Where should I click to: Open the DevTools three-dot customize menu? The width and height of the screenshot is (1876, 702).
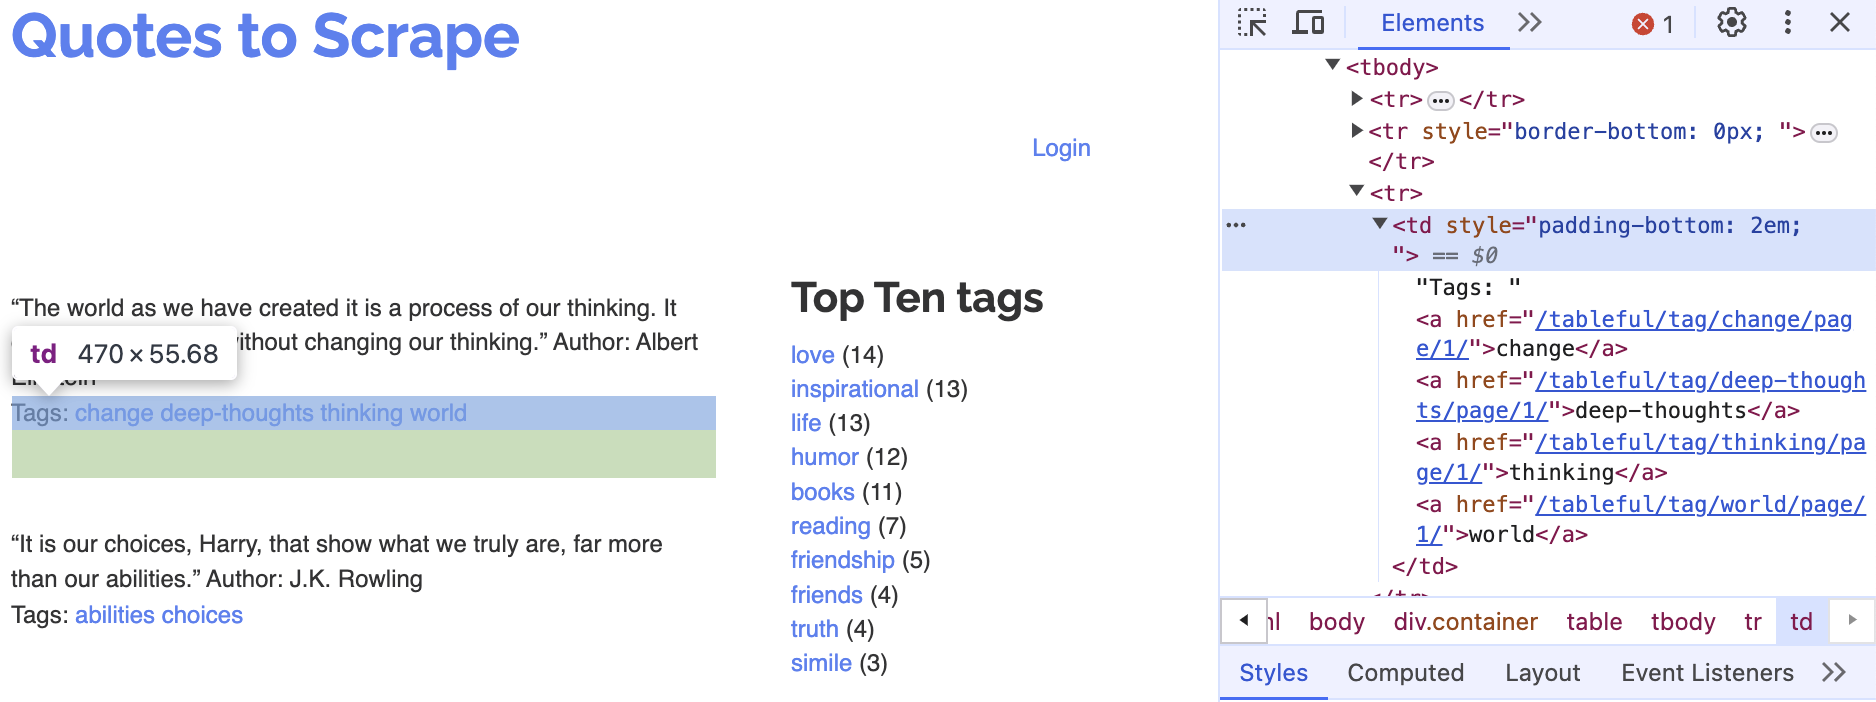coord(1787,23)
